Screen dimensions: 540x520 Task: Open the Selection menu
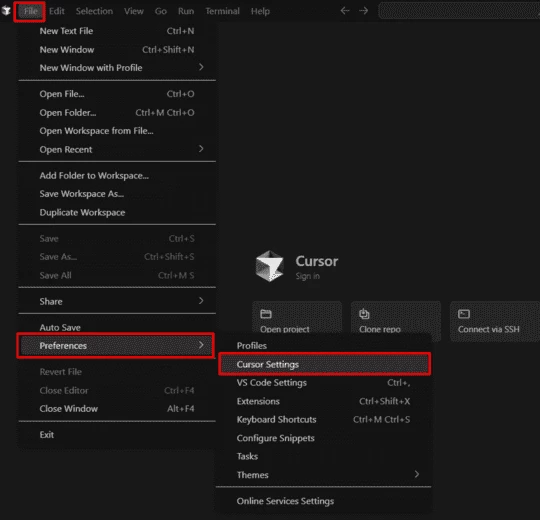pos(94,11)
